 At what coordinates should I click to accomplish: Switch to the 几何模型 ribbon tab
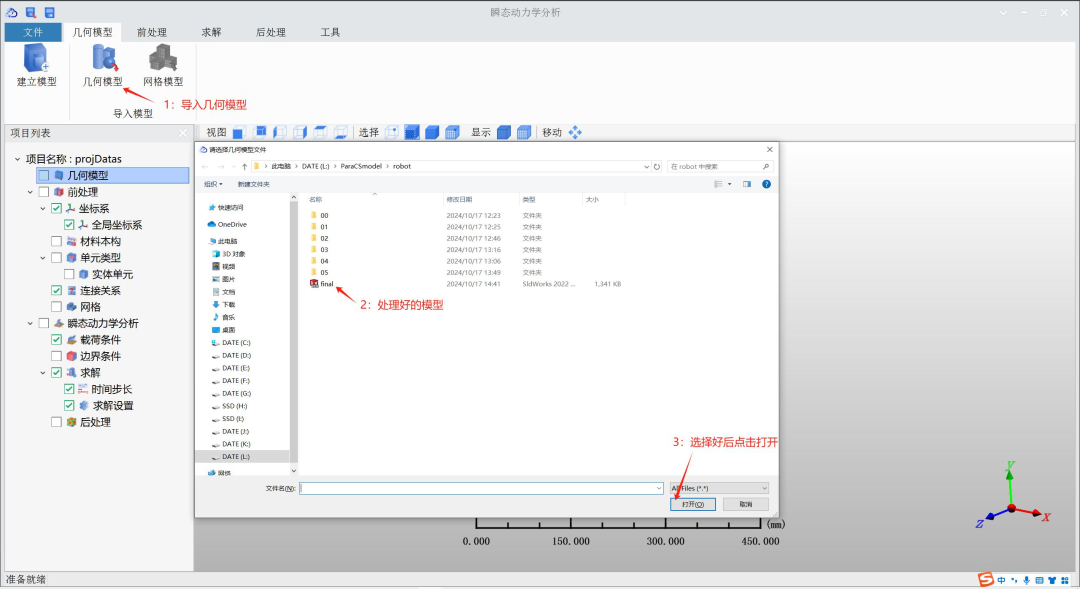[x=92, y=32]
